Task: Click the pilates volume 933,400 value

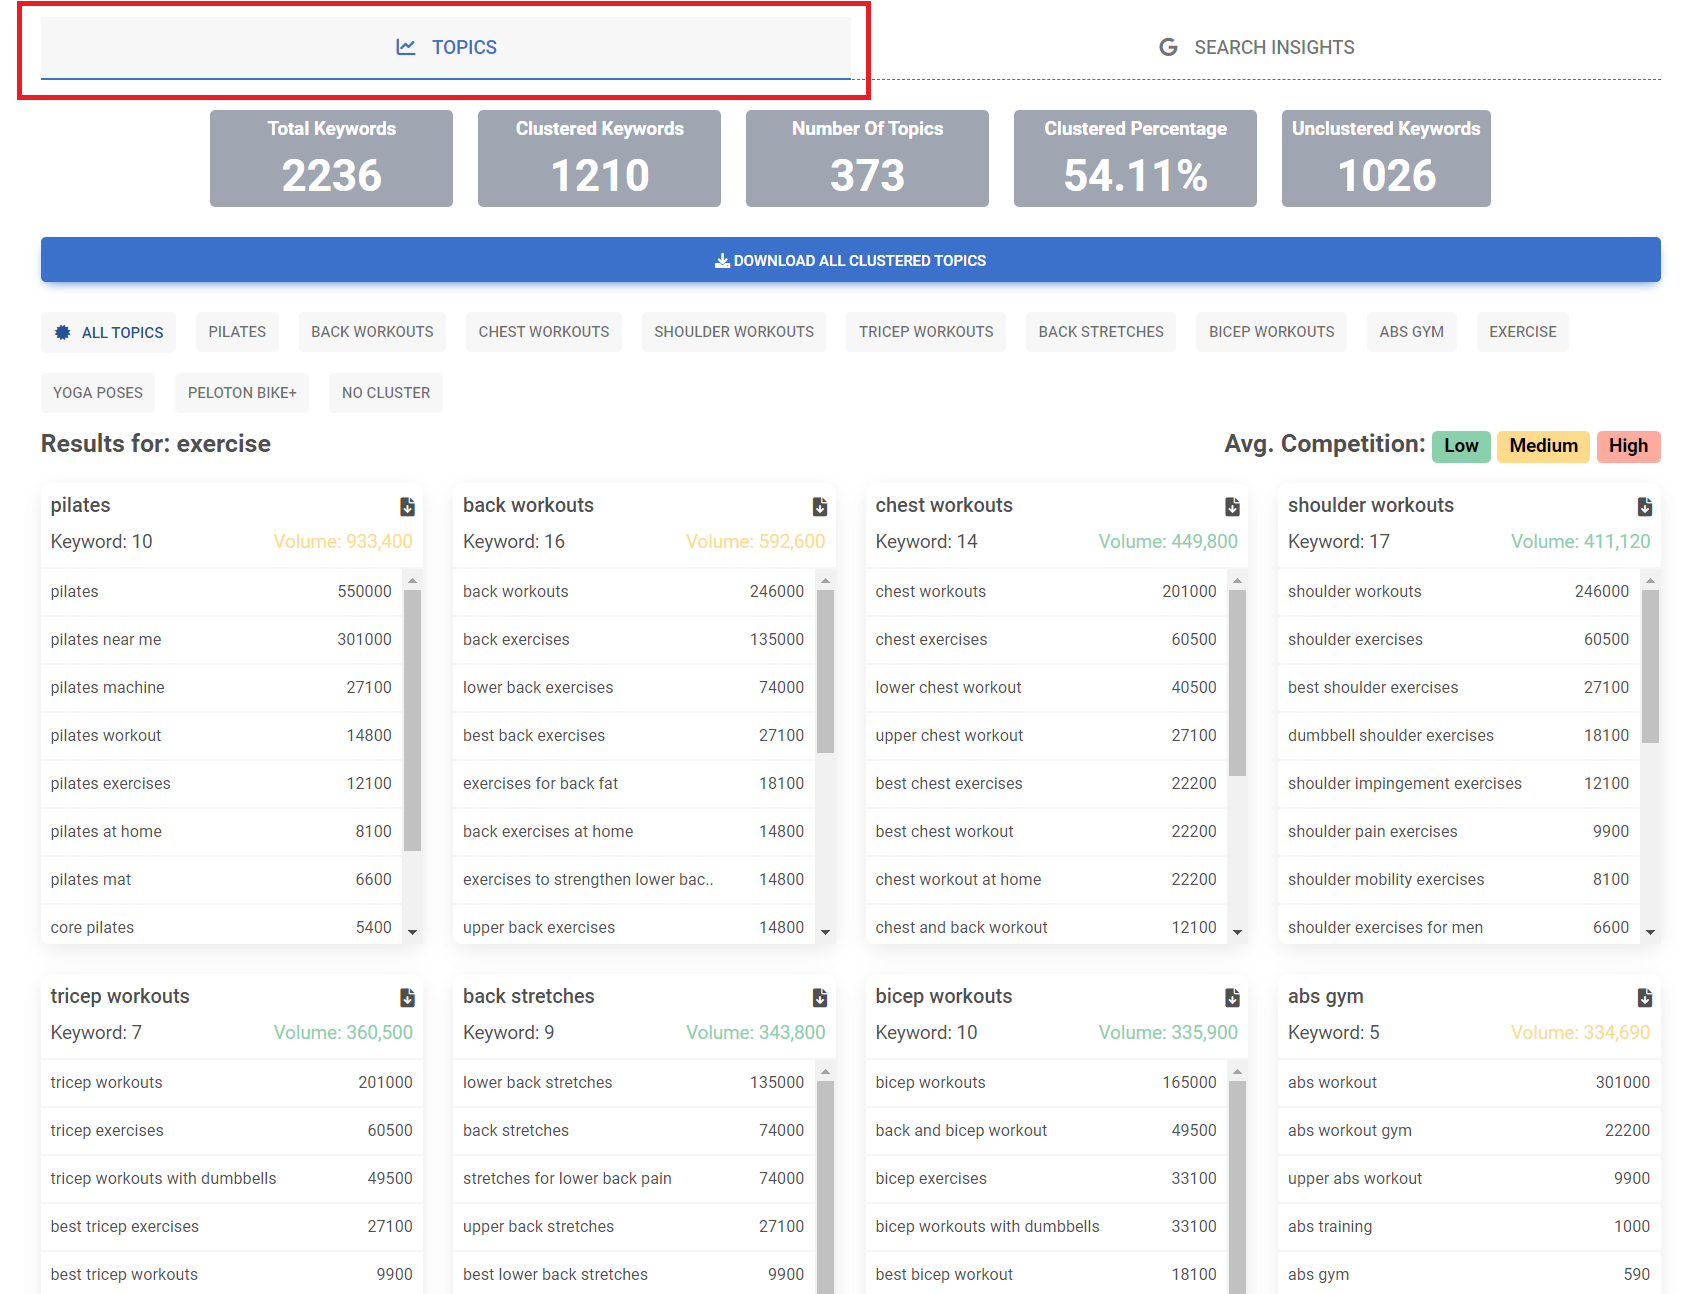Action: [x=343, y=542]
